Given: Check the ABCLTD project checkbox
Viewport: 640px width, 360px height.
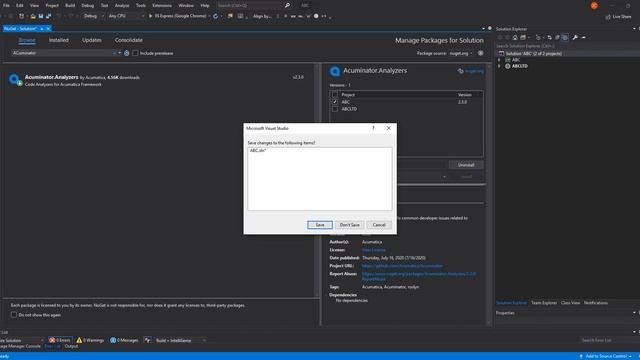Looking at the screenshot, I should 335,109.
